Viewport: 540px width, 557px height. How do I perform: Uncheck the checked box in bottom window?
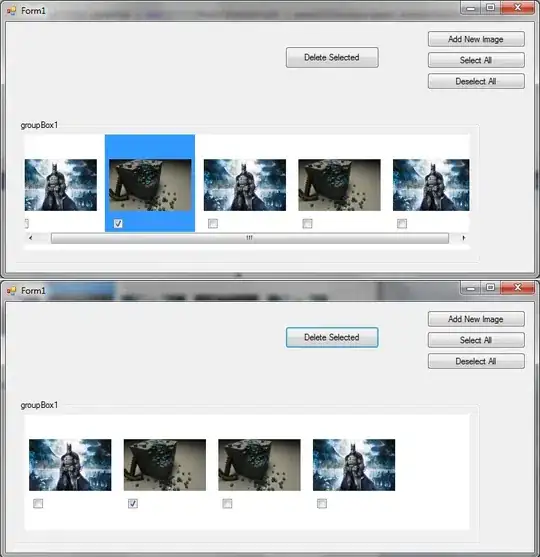[133, 503]
